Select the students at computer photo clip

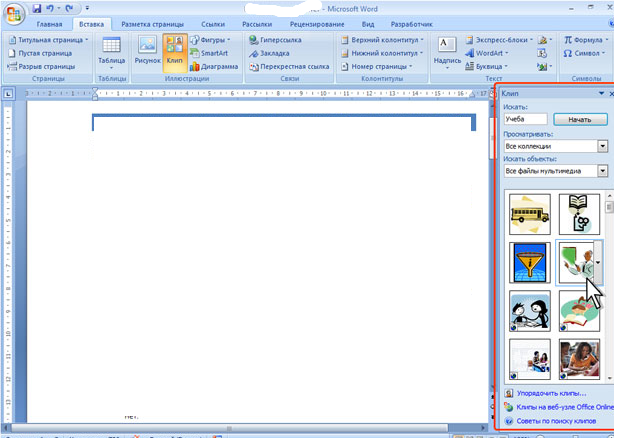[530, 360]
